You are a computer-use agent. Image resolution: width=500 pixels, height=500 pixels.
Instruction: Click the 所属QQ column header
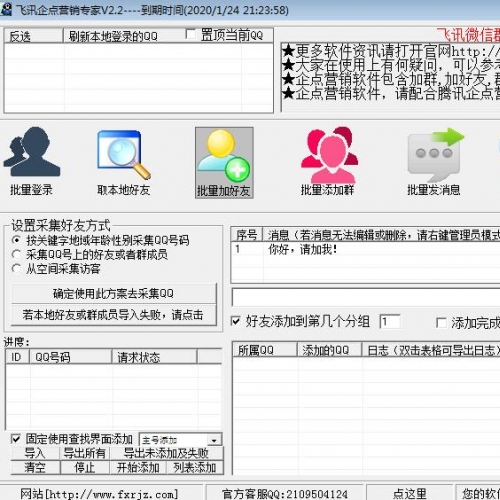click(x=265, y=350)
